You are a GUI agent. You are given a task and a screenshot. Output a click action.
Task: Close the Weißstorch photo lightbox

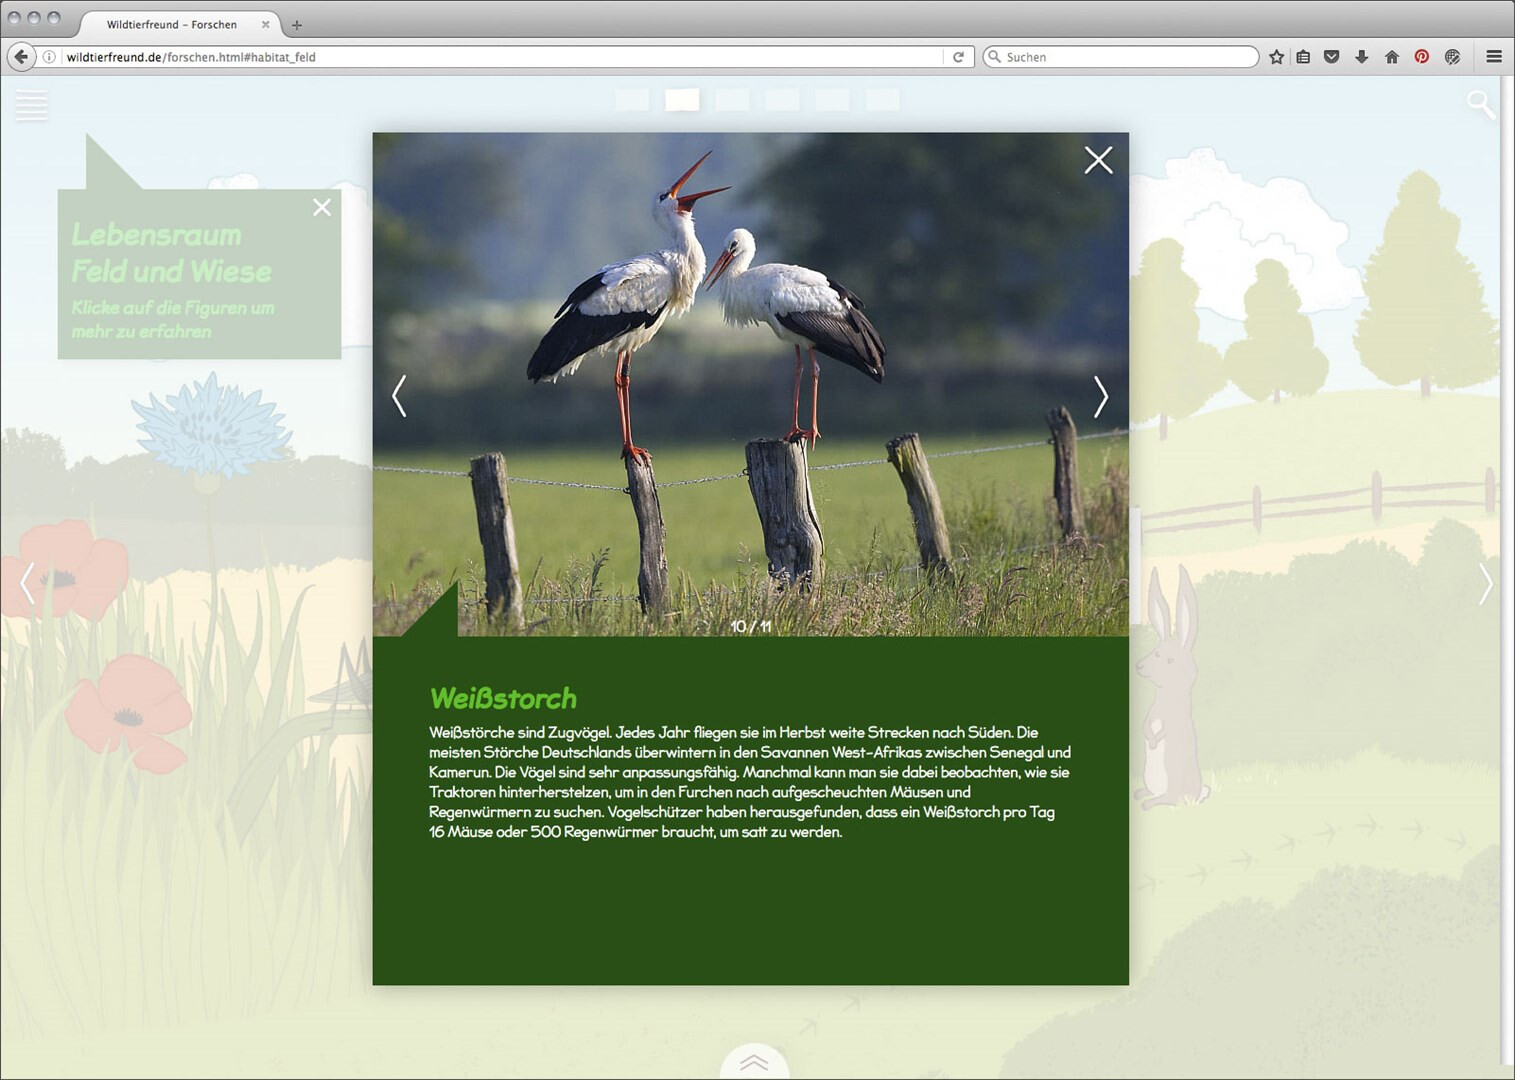pyautogui.click(x=1098, y=160)
